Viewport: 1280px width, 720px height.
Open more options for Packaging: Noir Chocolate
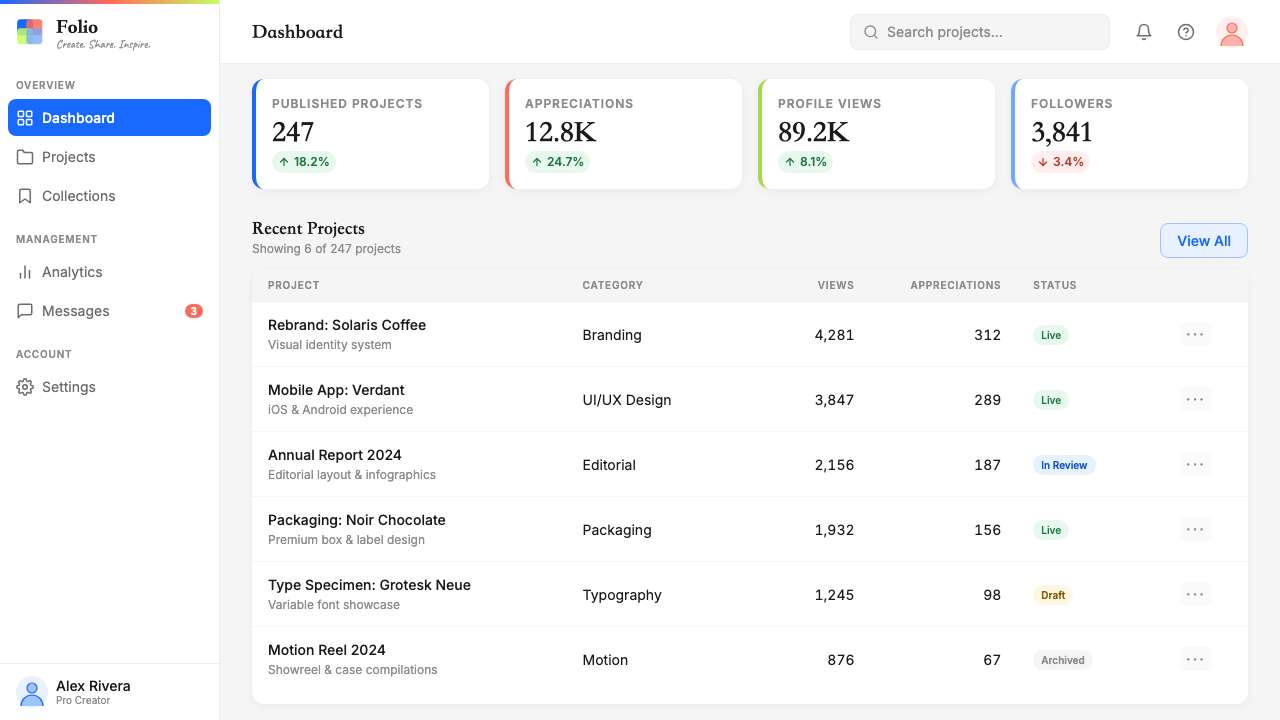coord(1195,529)
